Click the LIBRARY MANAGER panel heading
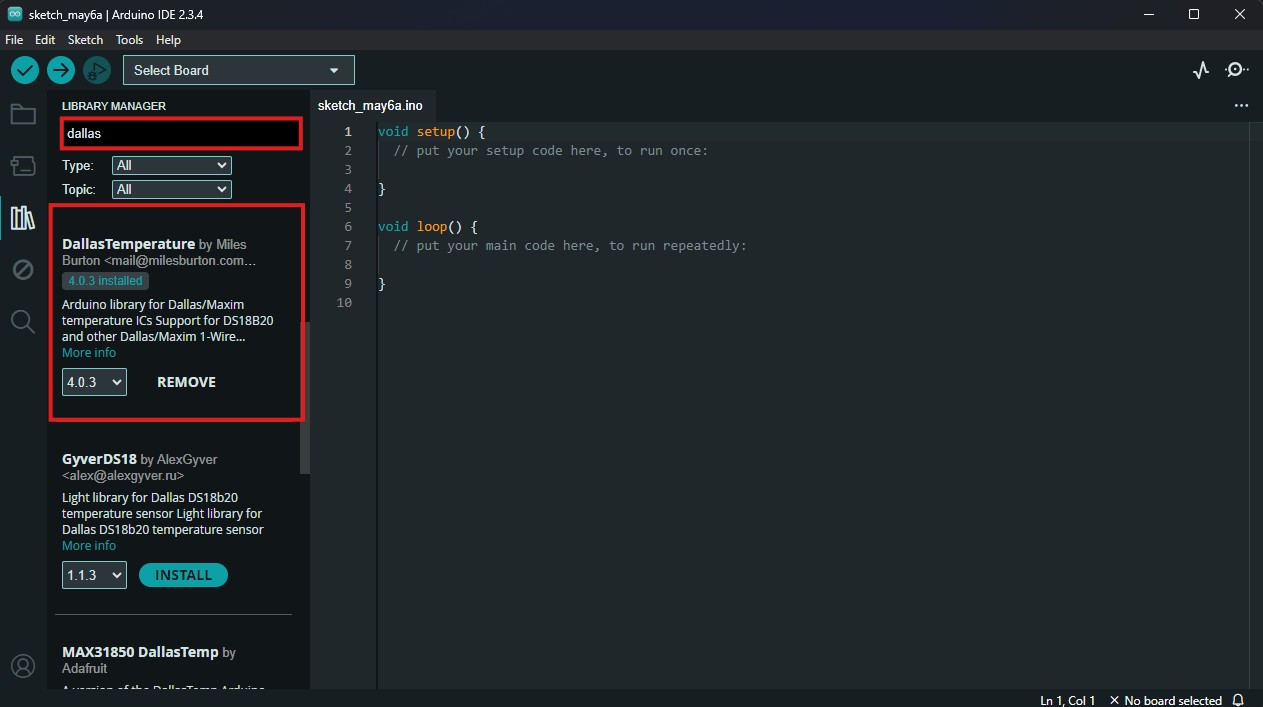1263x707 pixels. (114, 106)
